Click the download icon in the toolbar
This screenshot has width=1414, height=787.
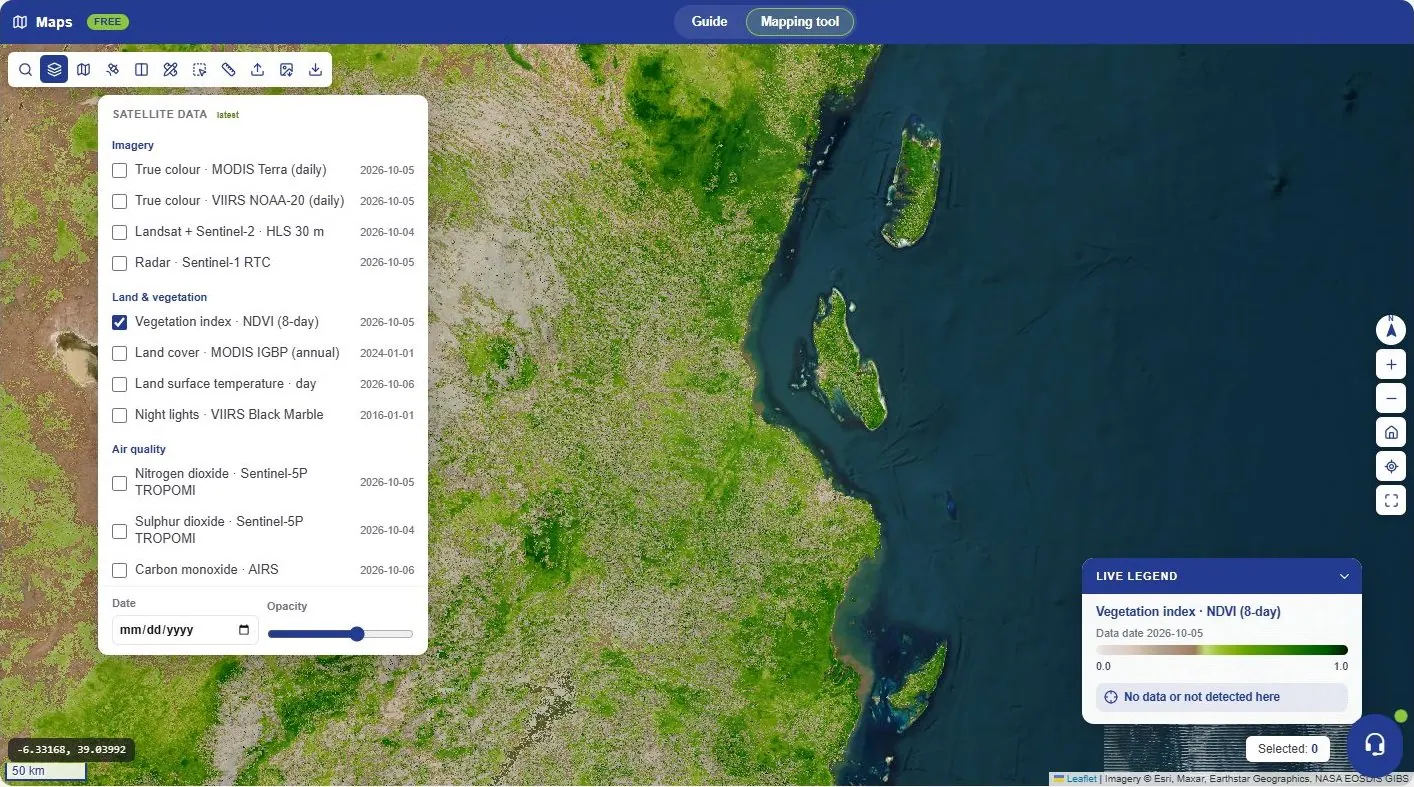tap(315, 70)
